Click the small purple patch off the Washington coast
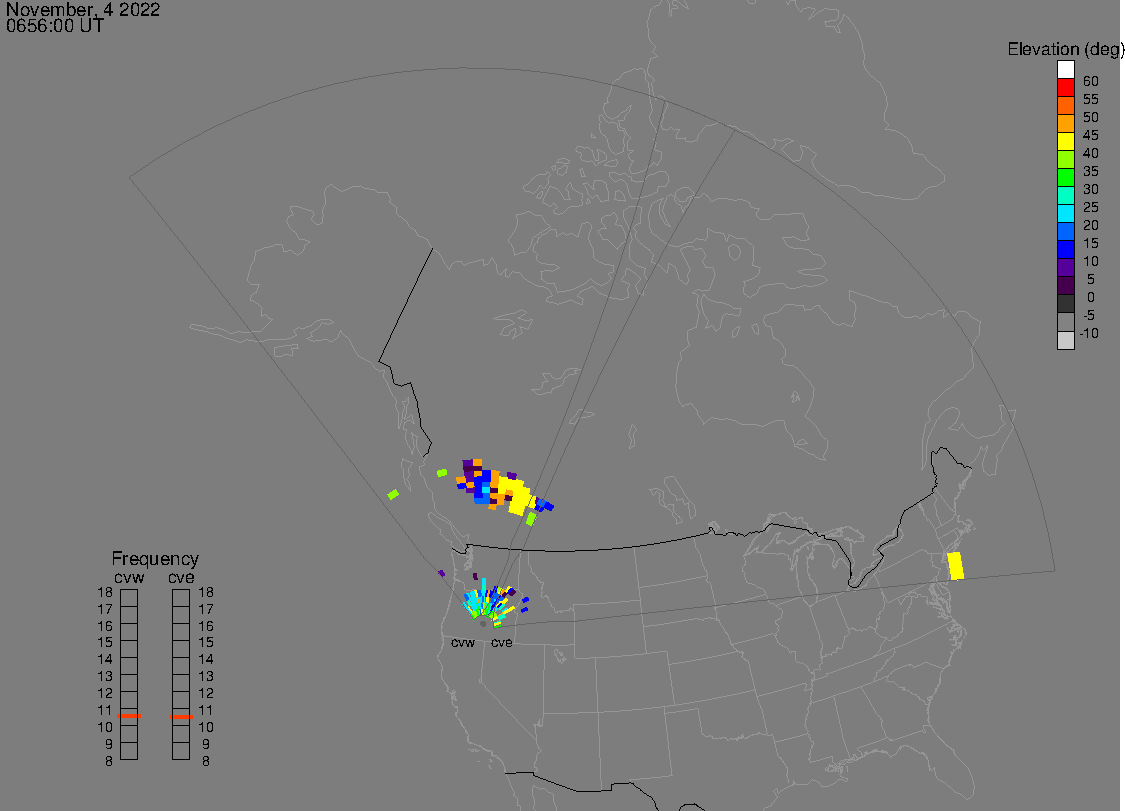This screenshot has width=1125, height=811. [x=441, y=573]
